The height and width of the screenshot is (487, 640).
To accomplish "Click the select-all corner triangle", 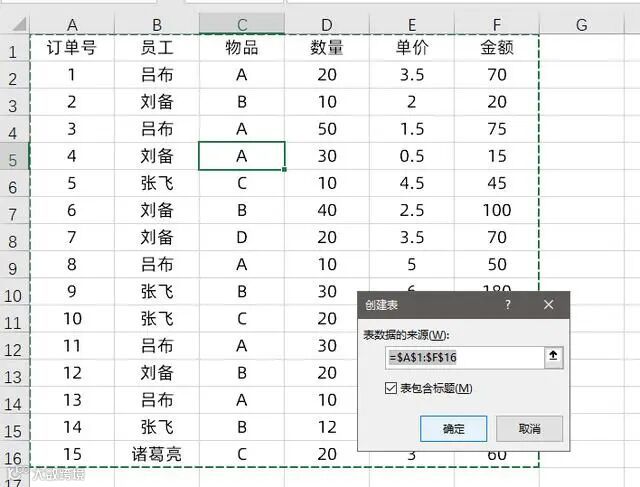I will click(x=19, y=24).
